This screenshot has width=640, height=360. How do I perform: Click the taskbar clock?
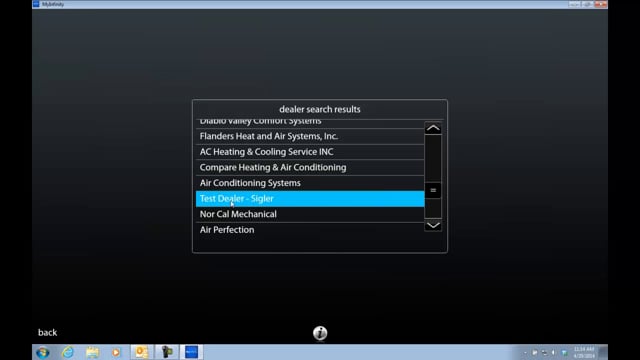tap(584, 352)
